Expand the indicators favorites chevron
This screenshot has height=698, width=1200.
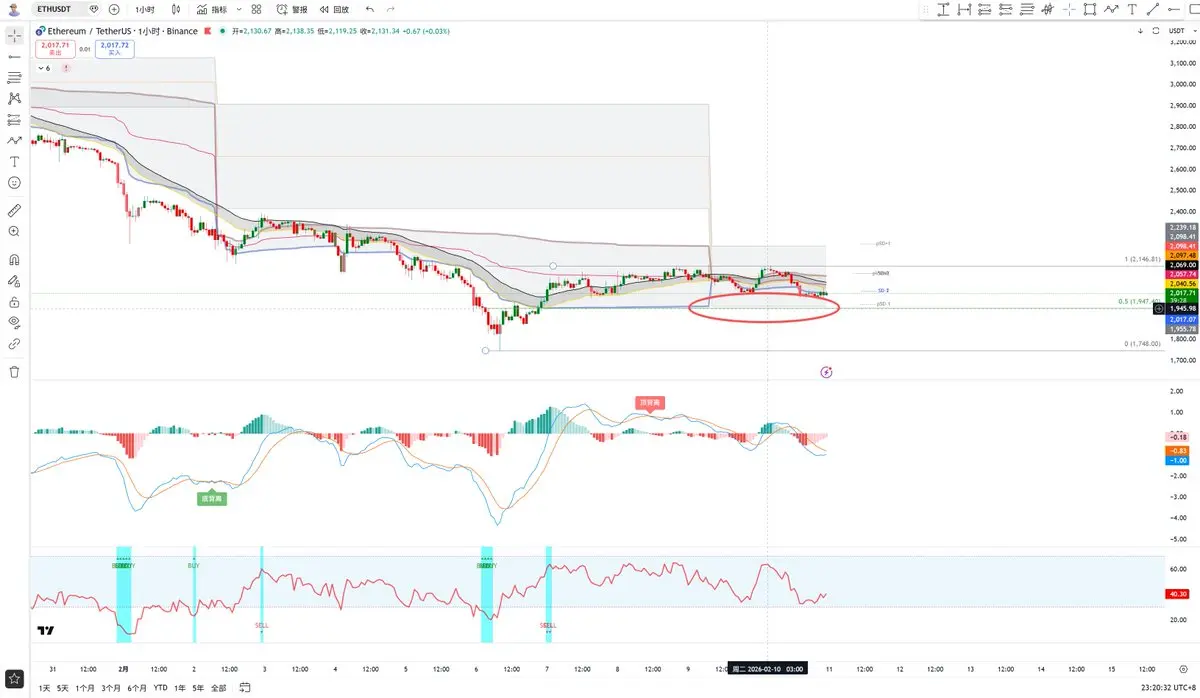[x=237, y=9]
